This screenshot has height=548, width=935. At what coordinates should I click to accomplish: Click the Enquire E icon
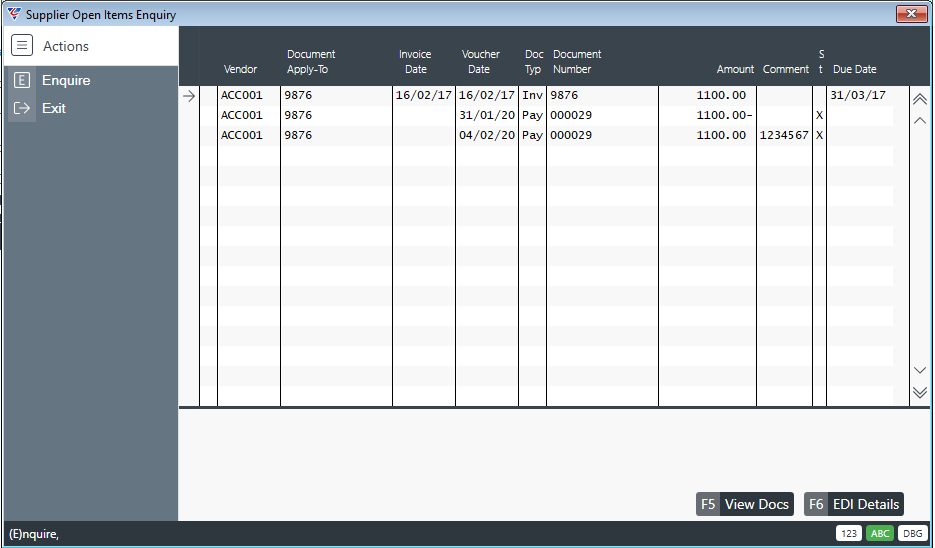click(x=22, y=80)
